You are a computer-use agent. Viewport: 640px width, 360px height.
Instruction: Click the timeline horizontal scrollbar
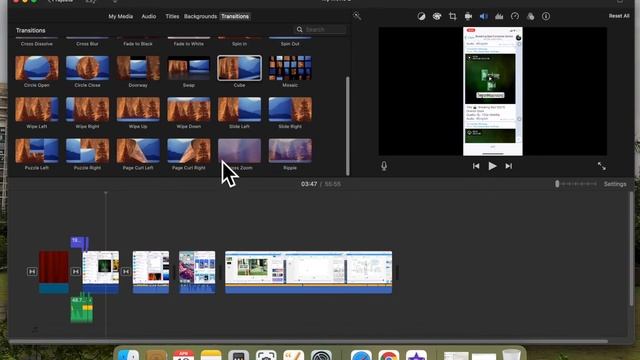point(309,341)
